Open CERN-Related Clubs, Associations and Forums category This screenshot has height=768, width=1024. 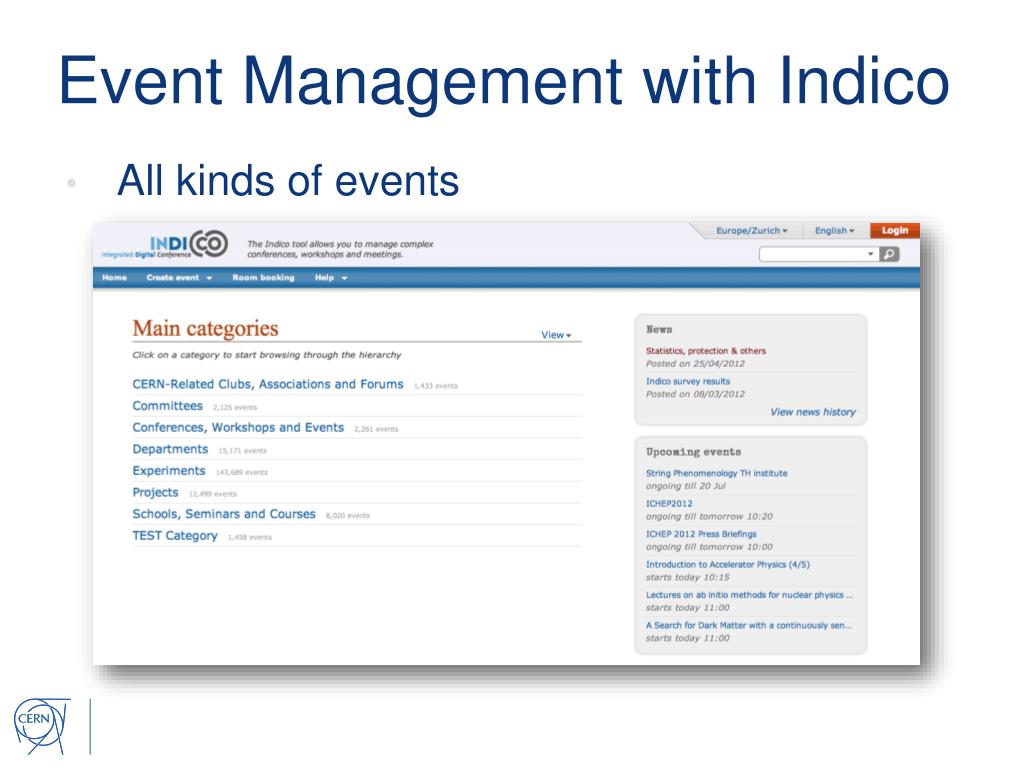268,384
